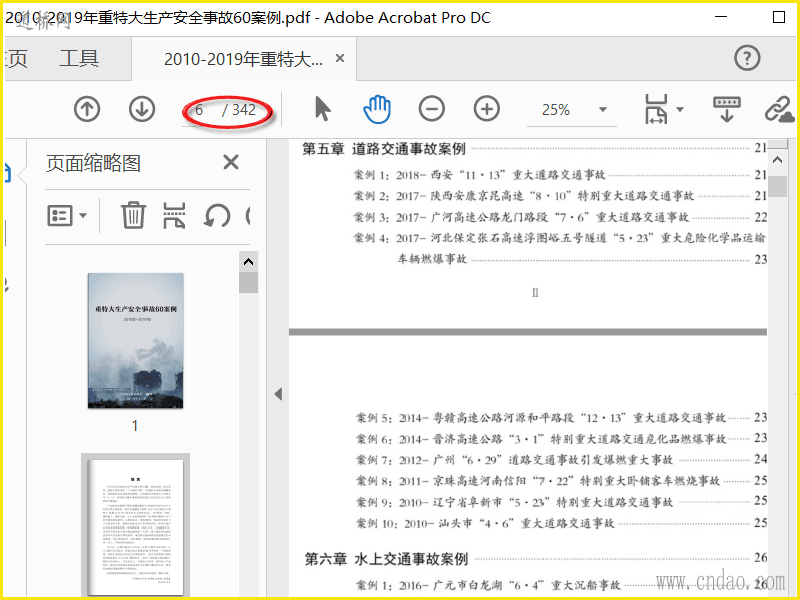Click 案例 1: 2016- 广元市白龙湖 entry

click(488, 585)
